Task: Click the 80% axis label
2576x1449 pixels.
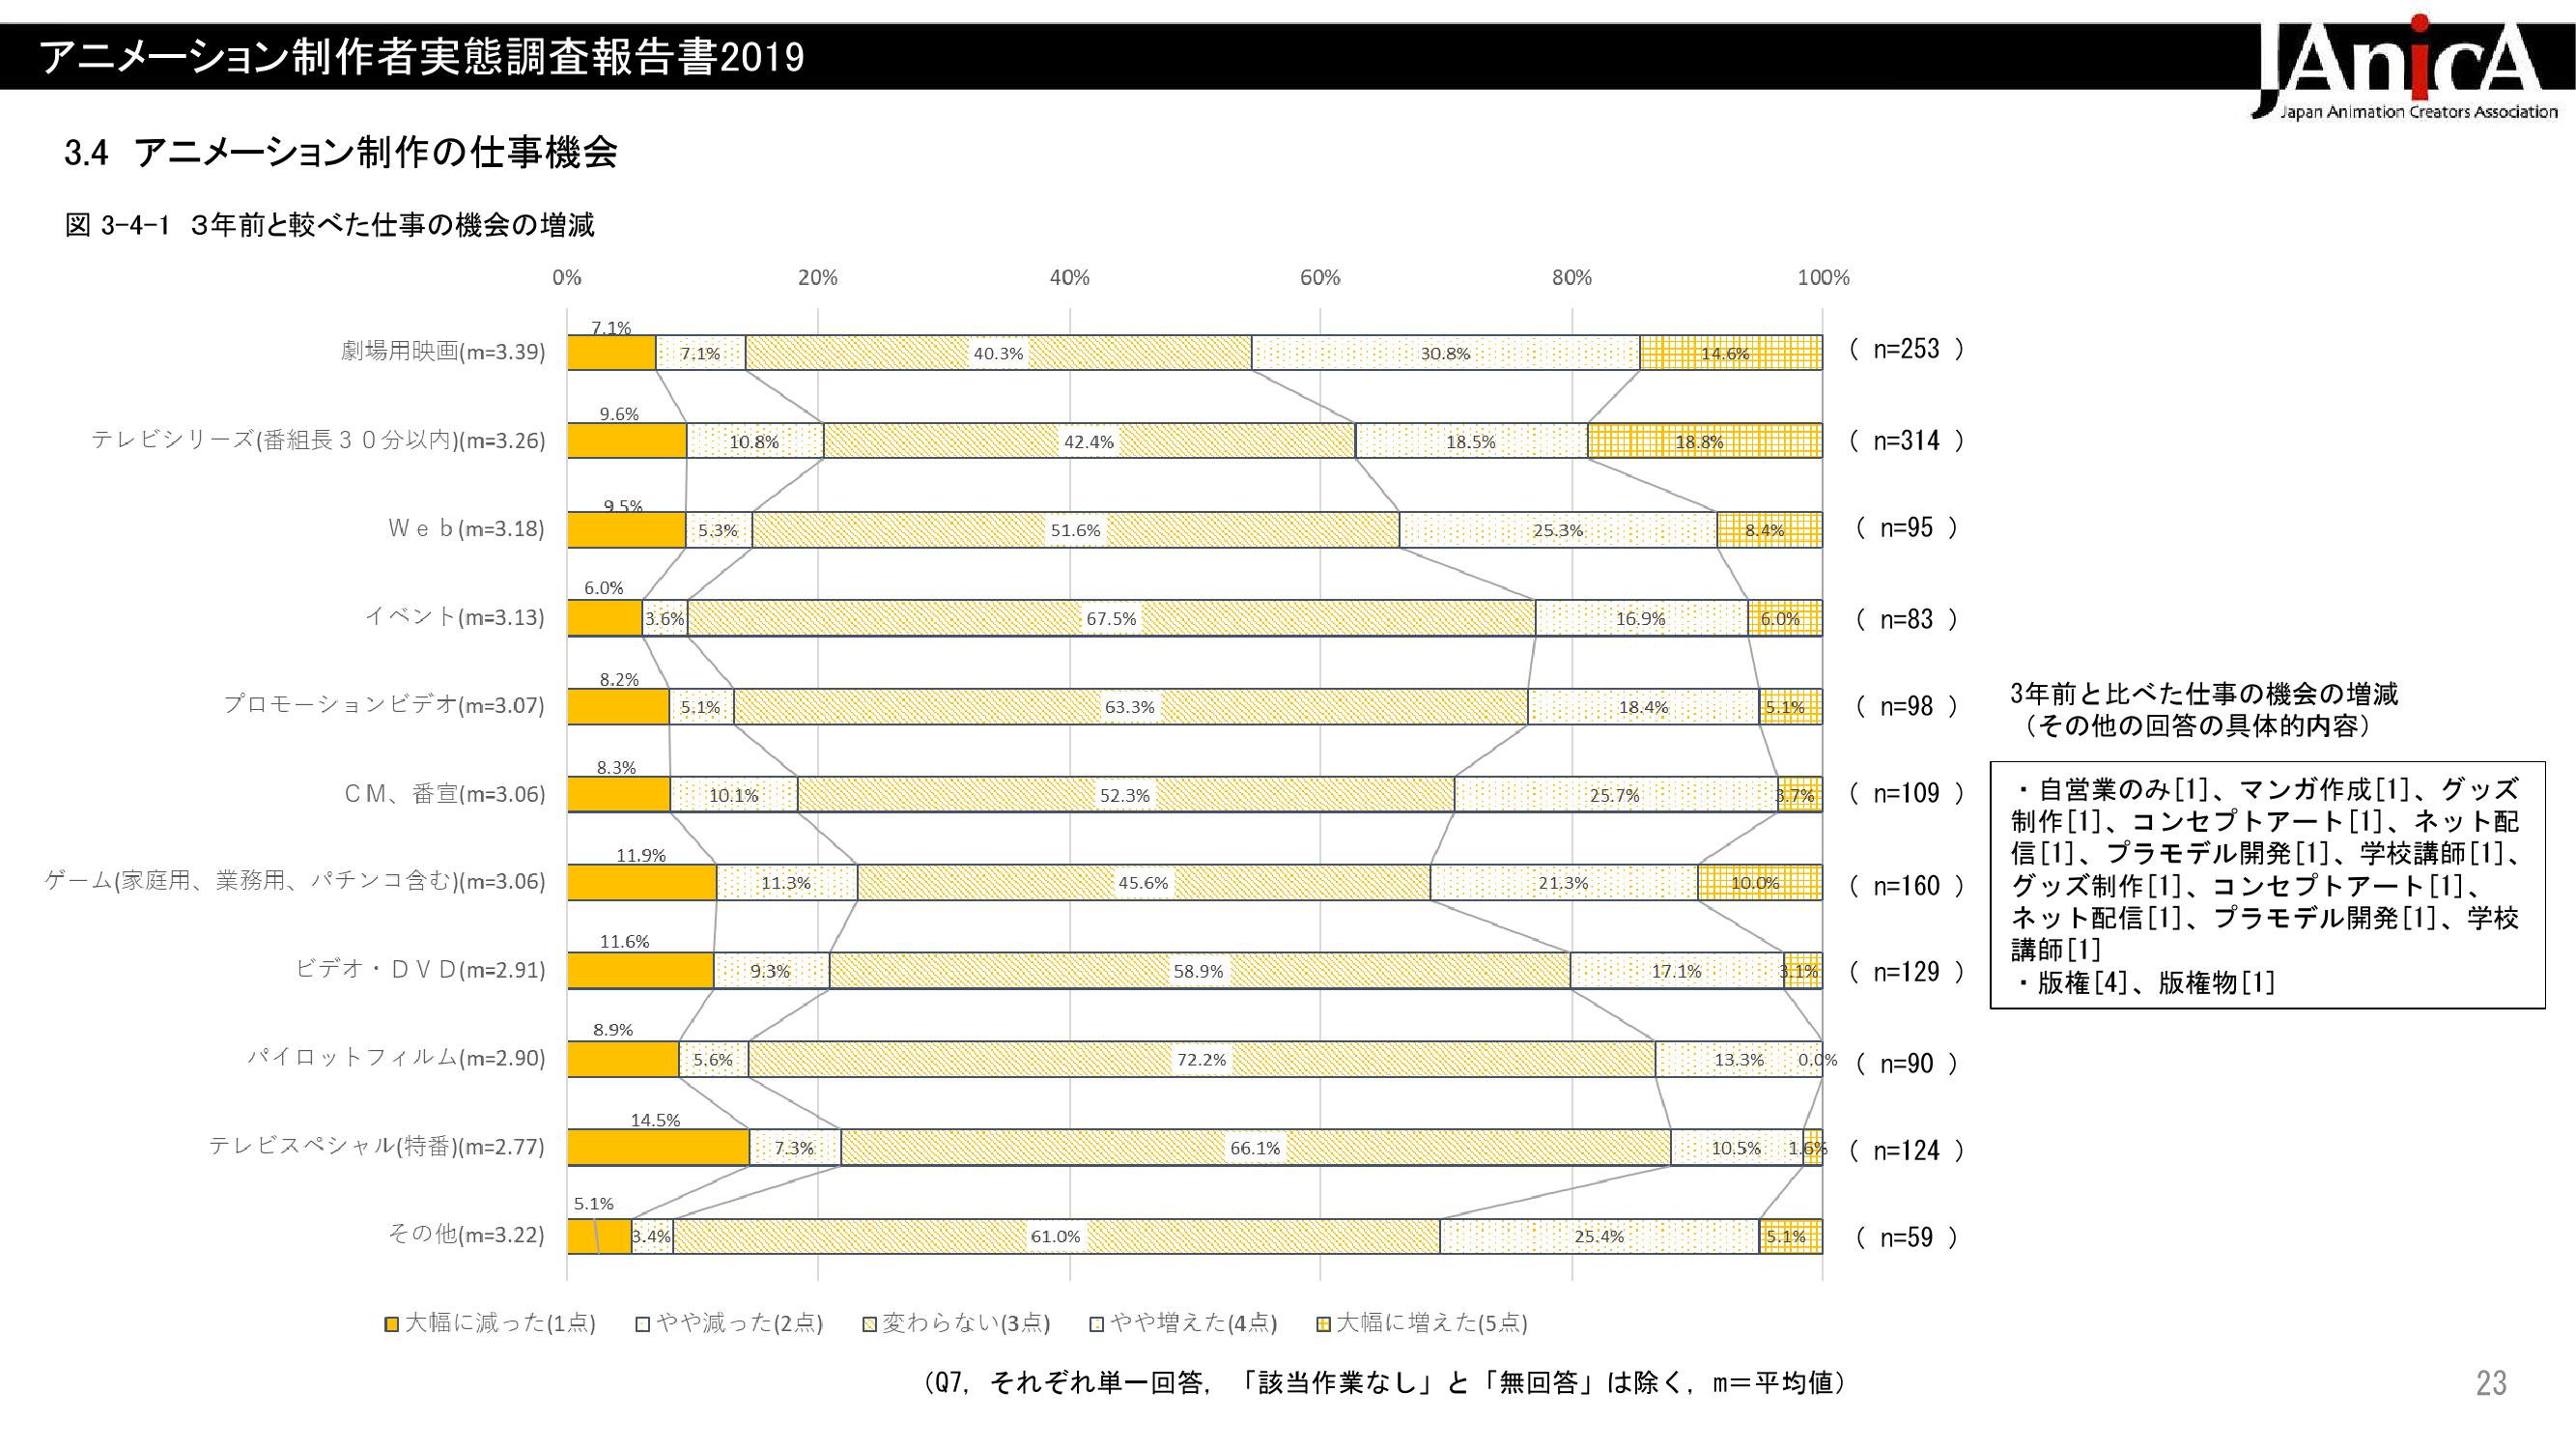Action: point(1572,278)
